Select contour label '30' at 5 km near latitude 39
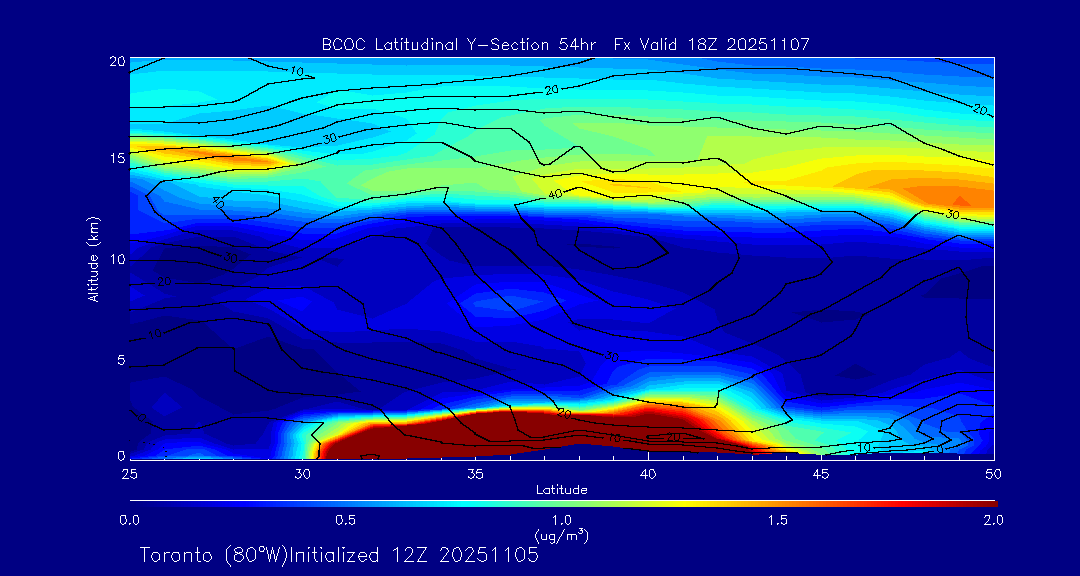 pos(611,356)
